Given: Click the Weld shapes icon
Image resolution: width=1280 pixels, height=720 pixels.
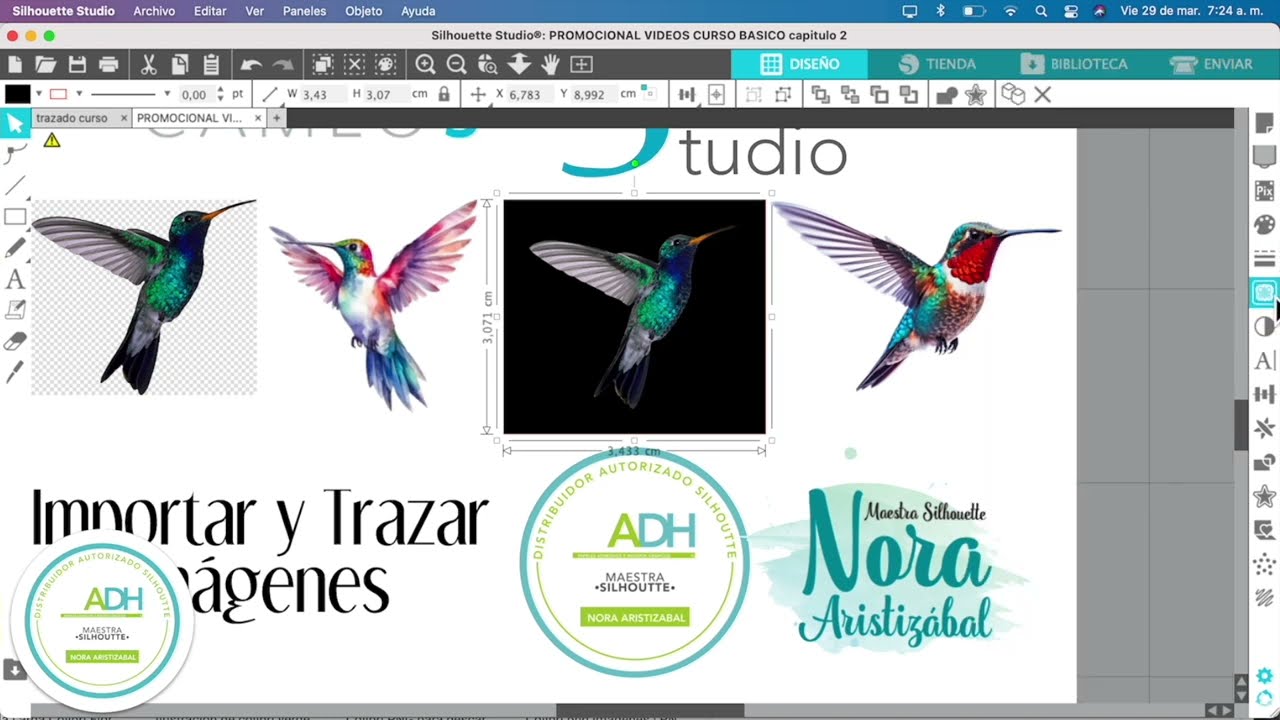Looking at the screenshot, I should pyautogui.click(x=945, y=95).
